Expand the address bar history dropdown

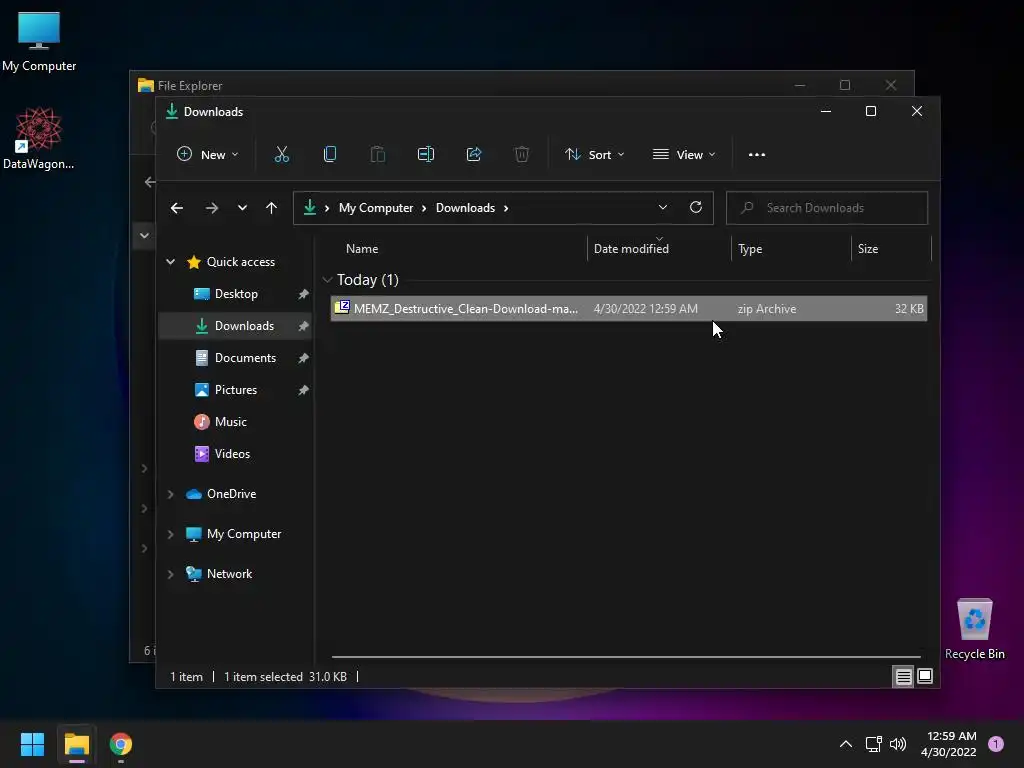(x=663, y=207)
